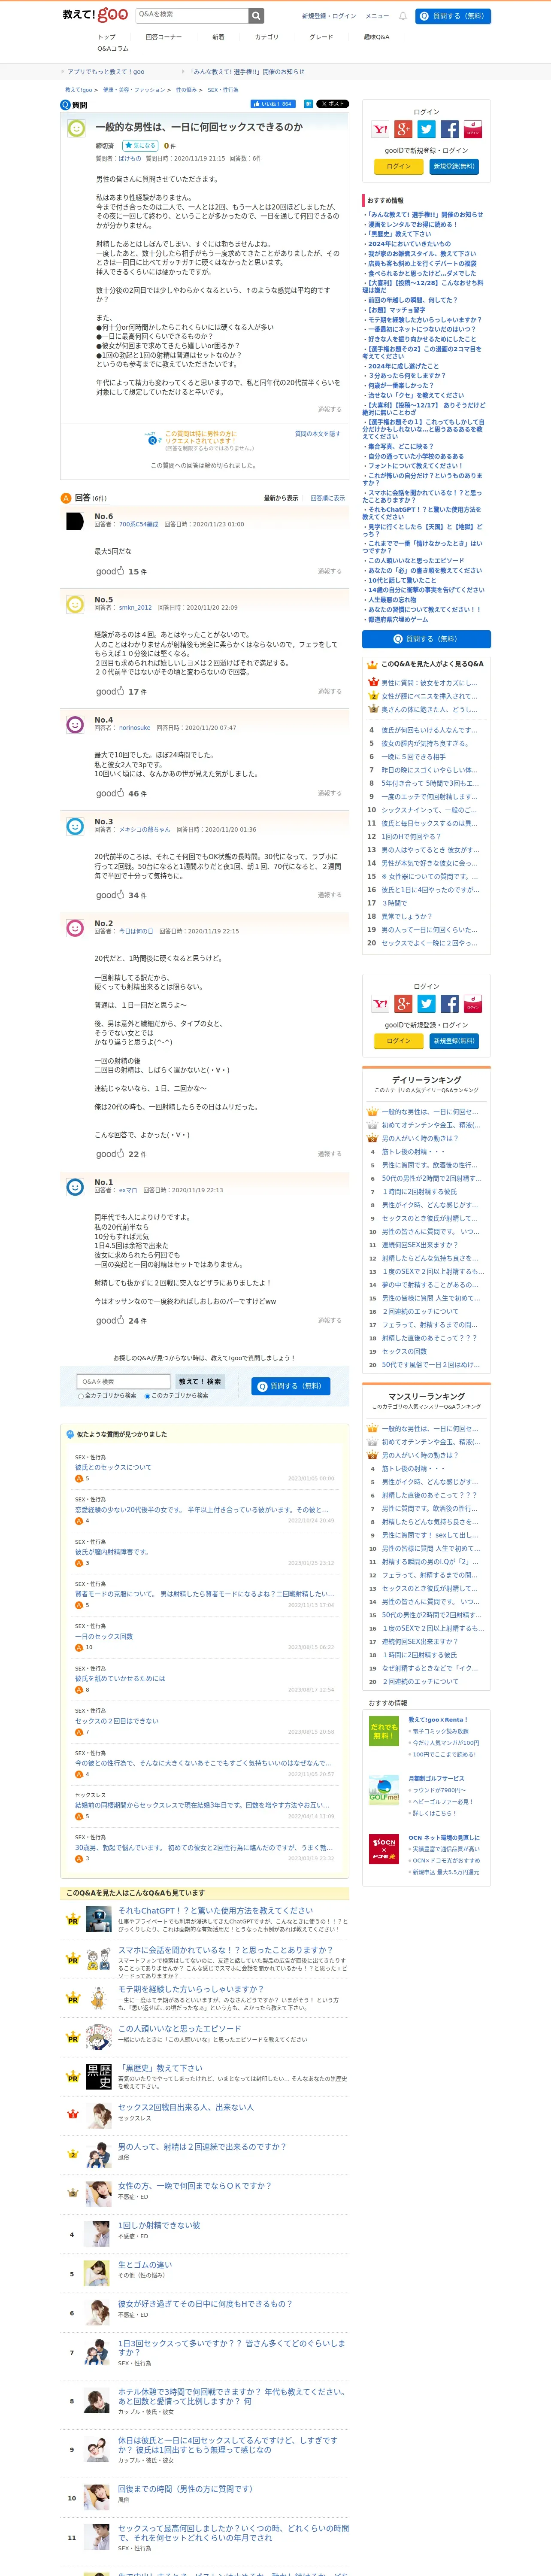This screenshot has width=551, height=2576.
Task: Open the トップ navigation tab
Action: (106, 37)
